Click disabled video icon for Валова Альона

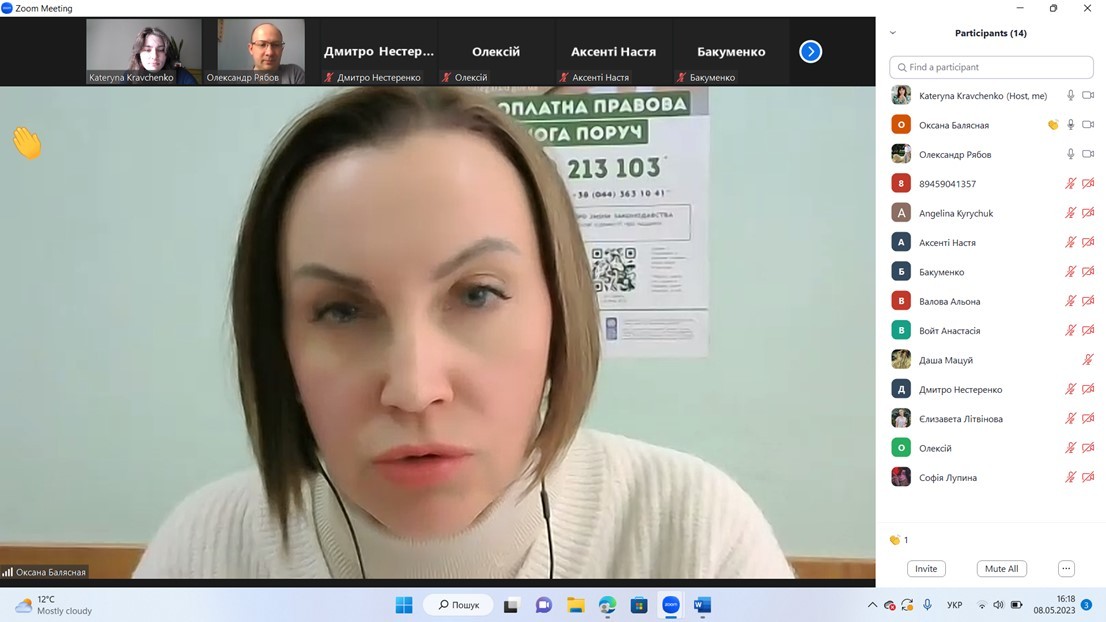tap(1088, 301)
